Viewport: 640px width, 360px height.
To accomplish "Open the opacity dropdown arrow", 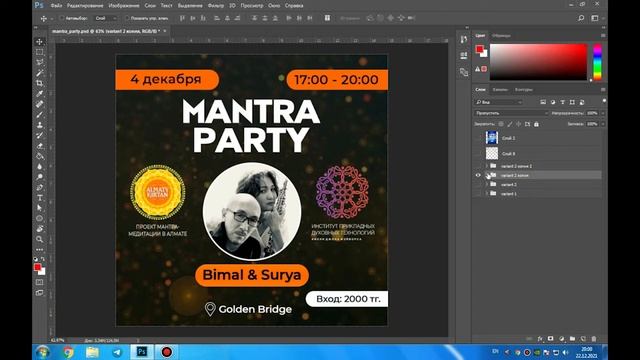I will click(603, 113).
